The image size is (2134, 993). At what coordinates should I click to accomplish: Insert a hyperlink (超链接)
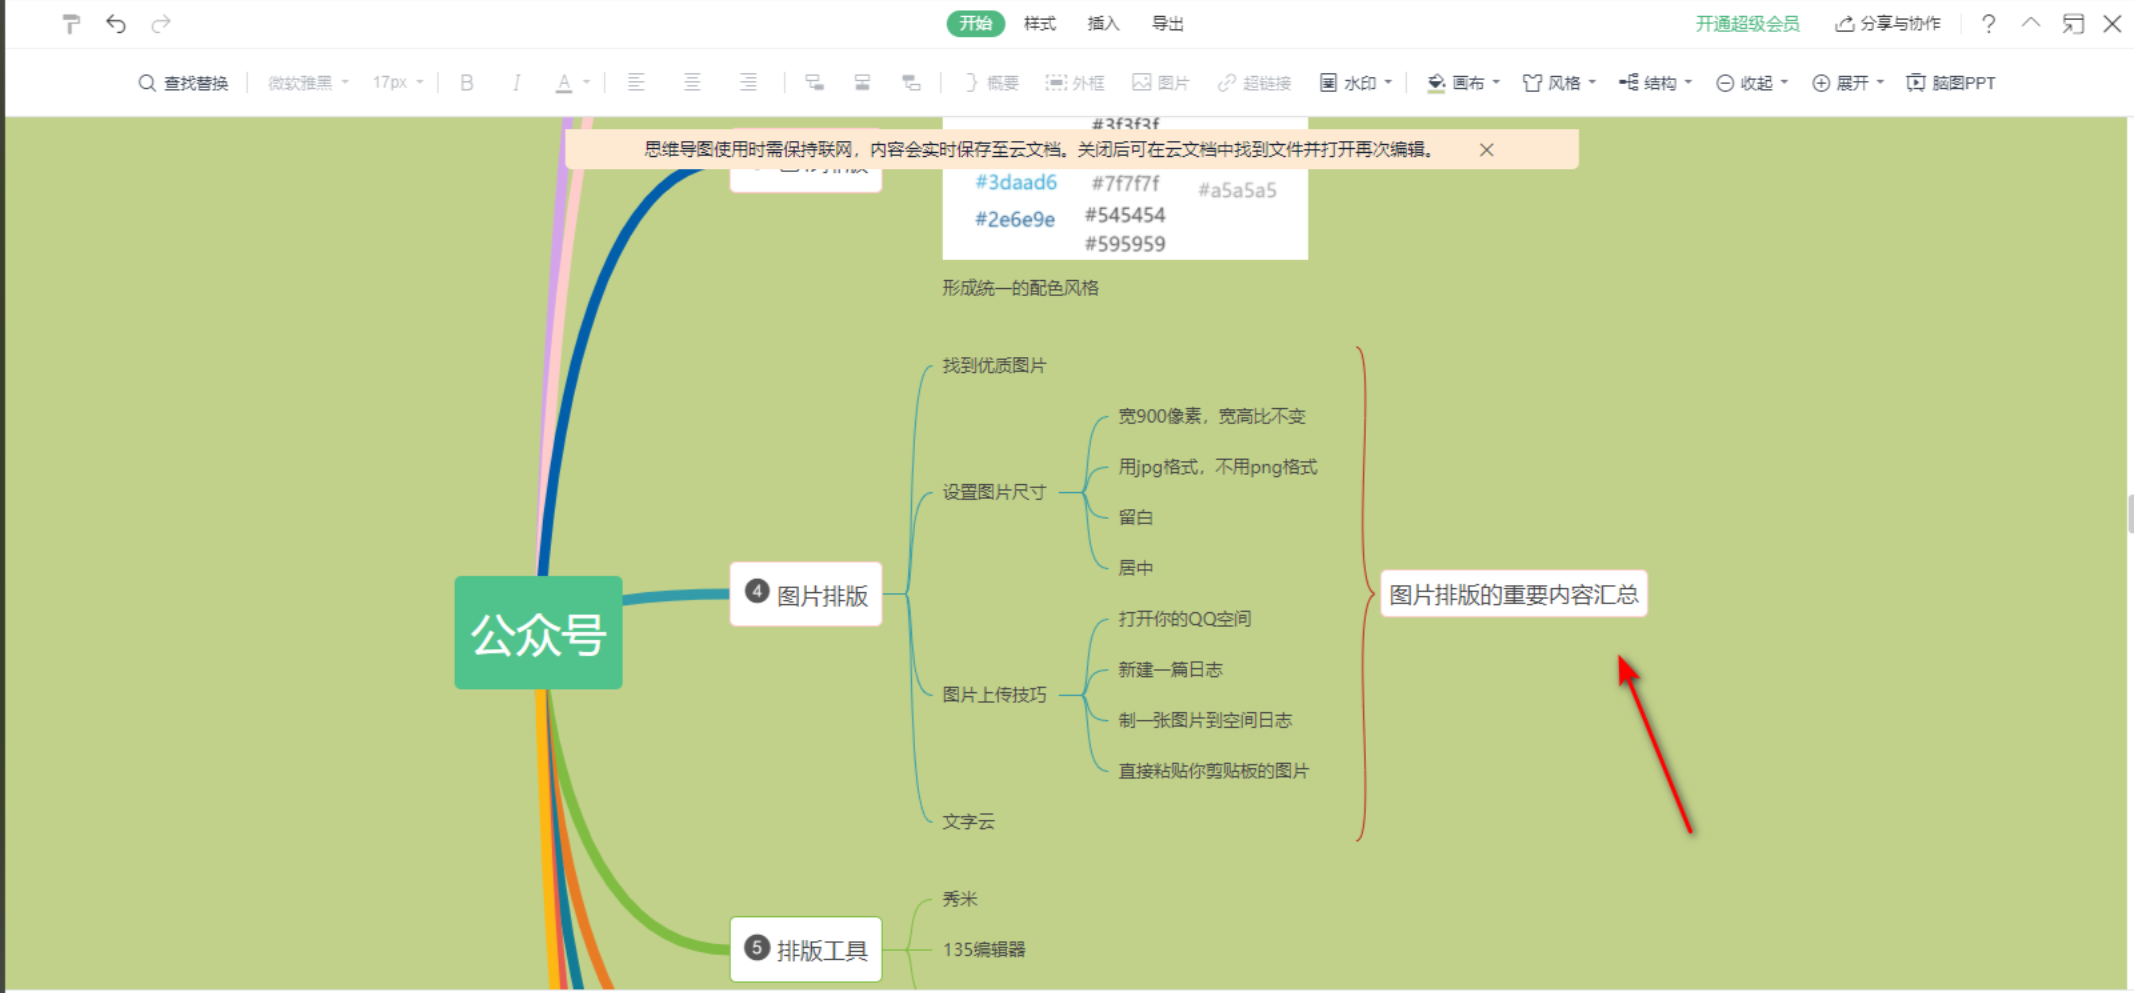tap(1254, 83)
